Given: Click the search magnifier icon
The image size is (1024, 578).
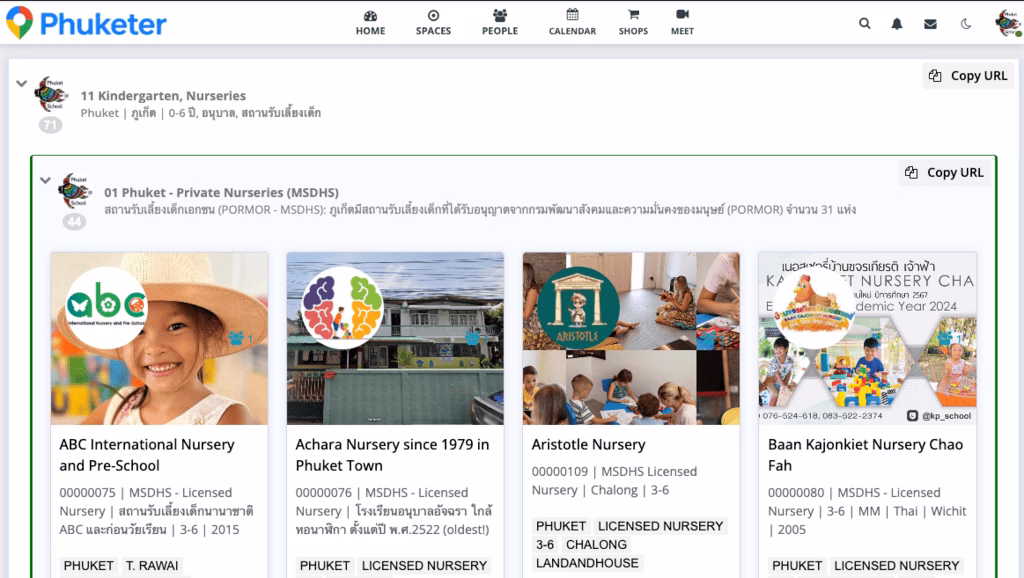Looking at the screenshot, I should click(x=865, y=24).
